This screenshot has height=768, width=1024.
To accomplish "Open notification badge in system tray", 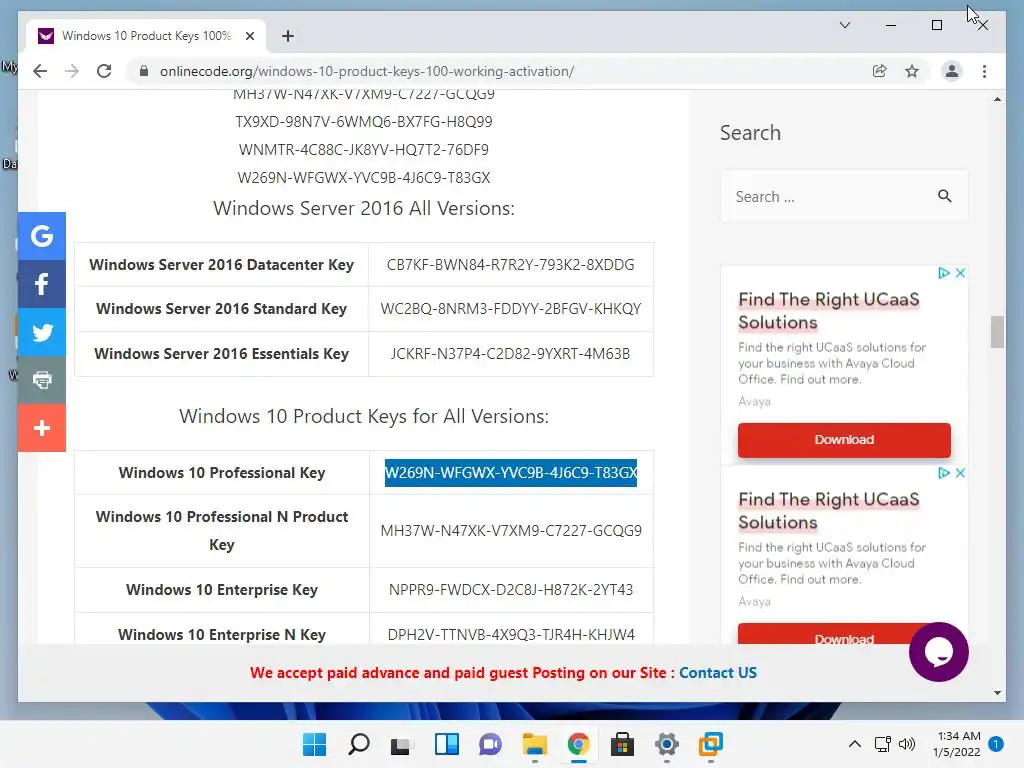I will [x=995, y=744].
